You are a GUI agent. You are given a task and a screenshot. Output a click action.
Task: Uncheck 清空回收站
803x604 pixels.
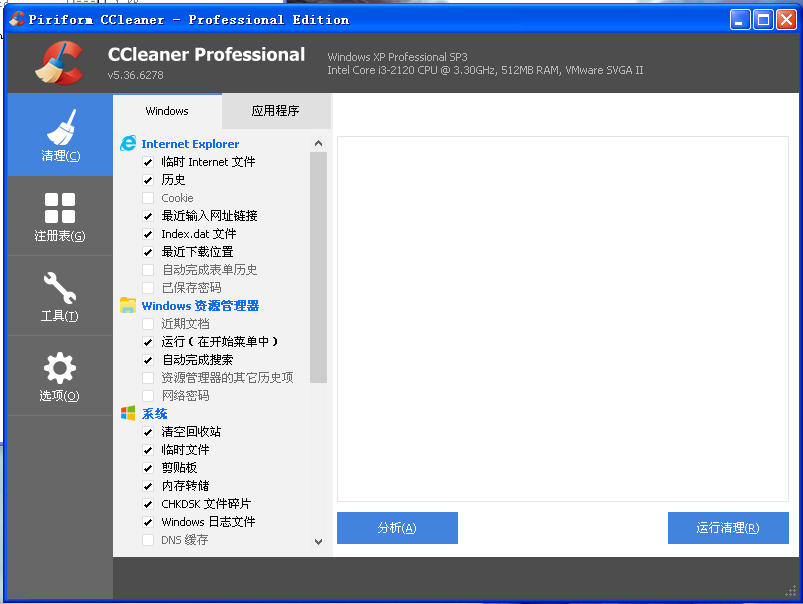tap(148, 432)
